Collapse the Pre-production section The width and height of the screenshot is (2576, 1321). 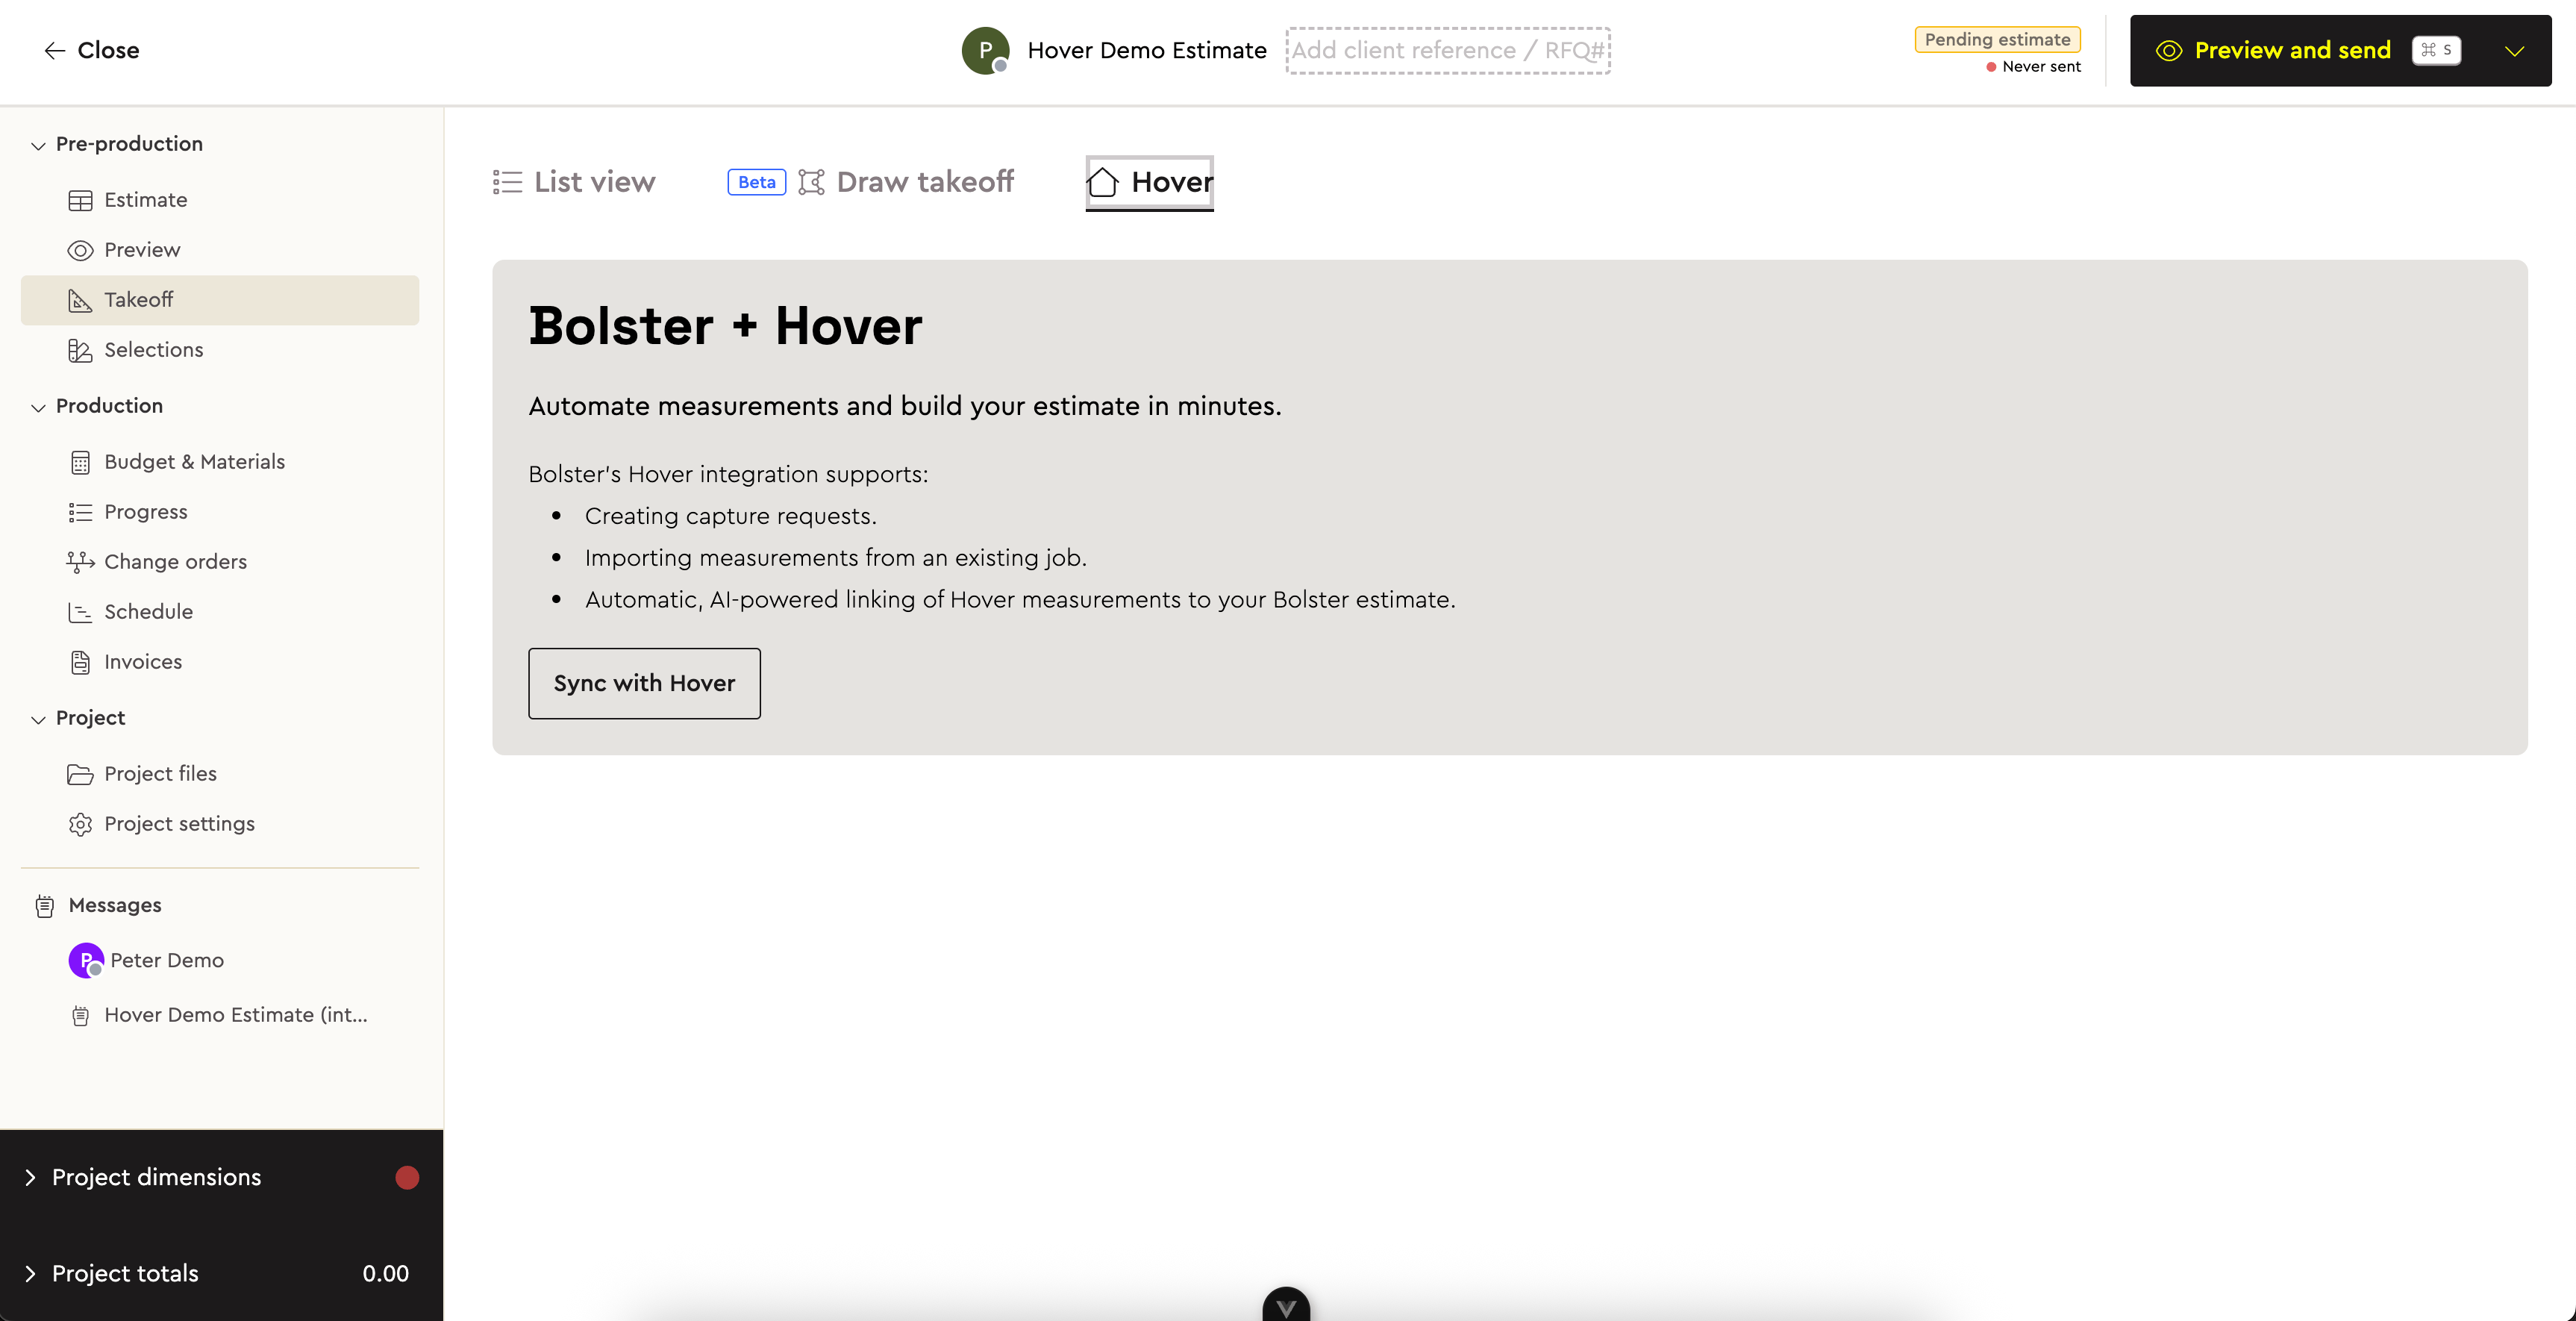click(x=38, y=145)
